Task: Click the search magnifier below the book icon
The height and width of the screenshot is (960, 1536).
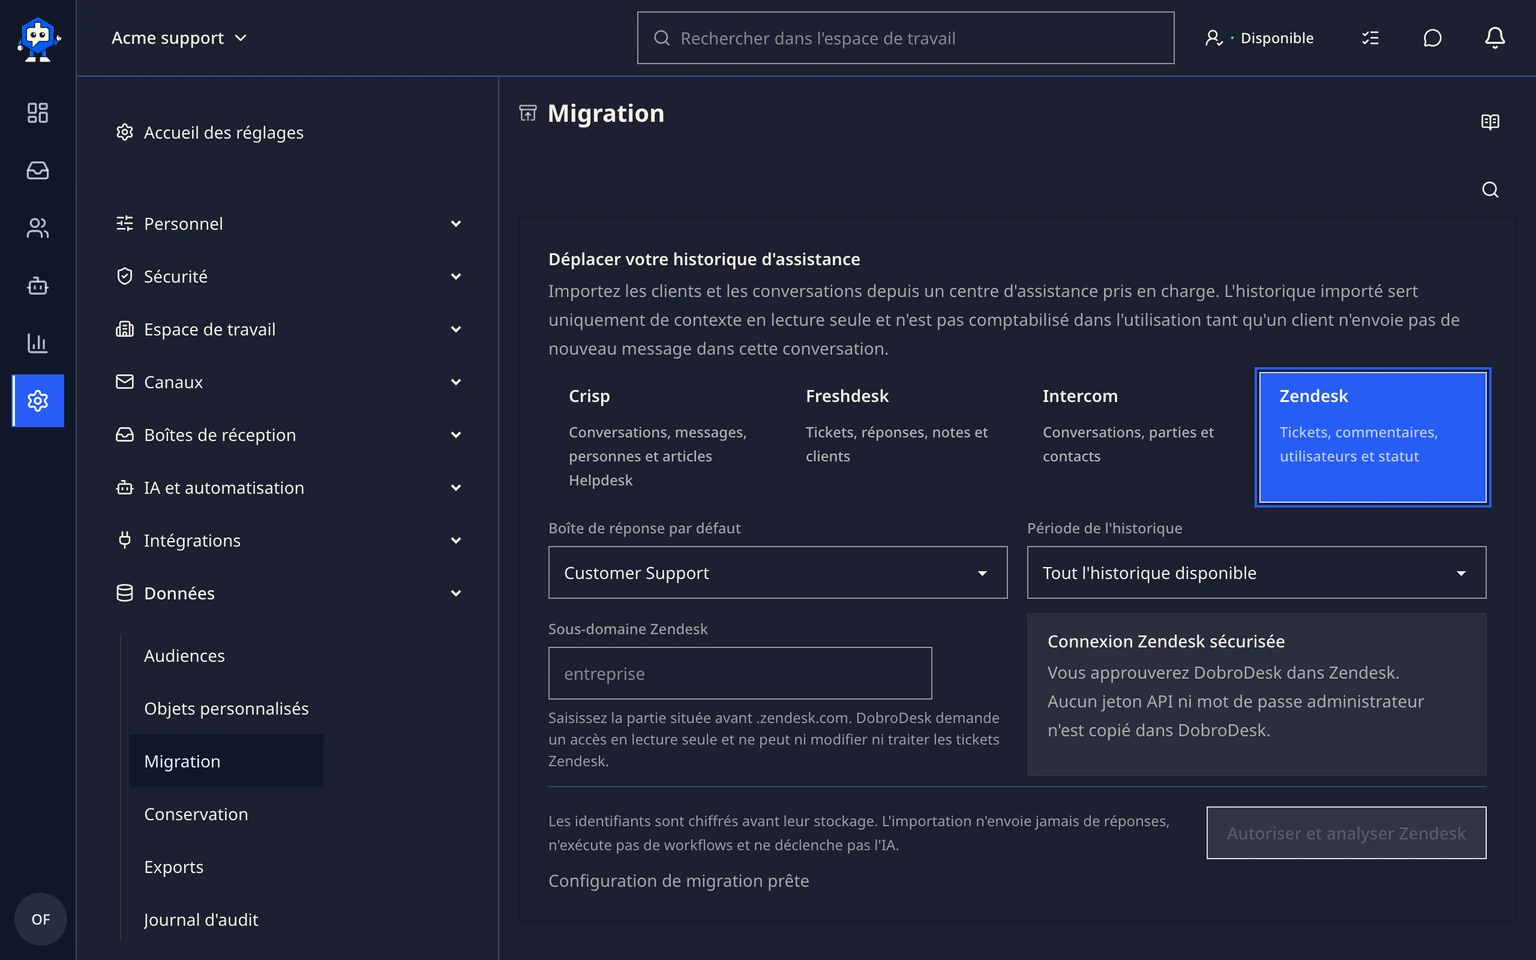Action: (1490, 190)
